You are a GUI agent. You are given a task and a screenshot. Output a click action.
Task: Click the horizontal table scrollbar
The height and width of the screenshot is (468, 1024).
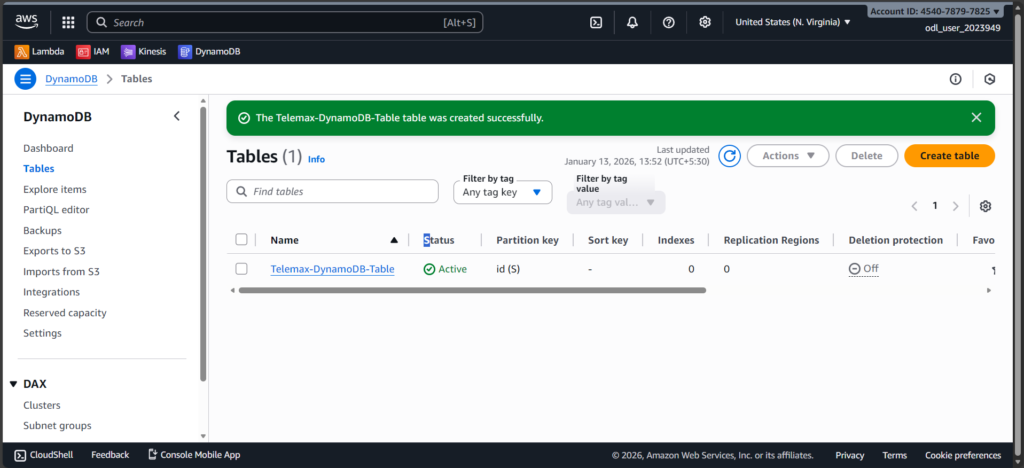(472, 290)
